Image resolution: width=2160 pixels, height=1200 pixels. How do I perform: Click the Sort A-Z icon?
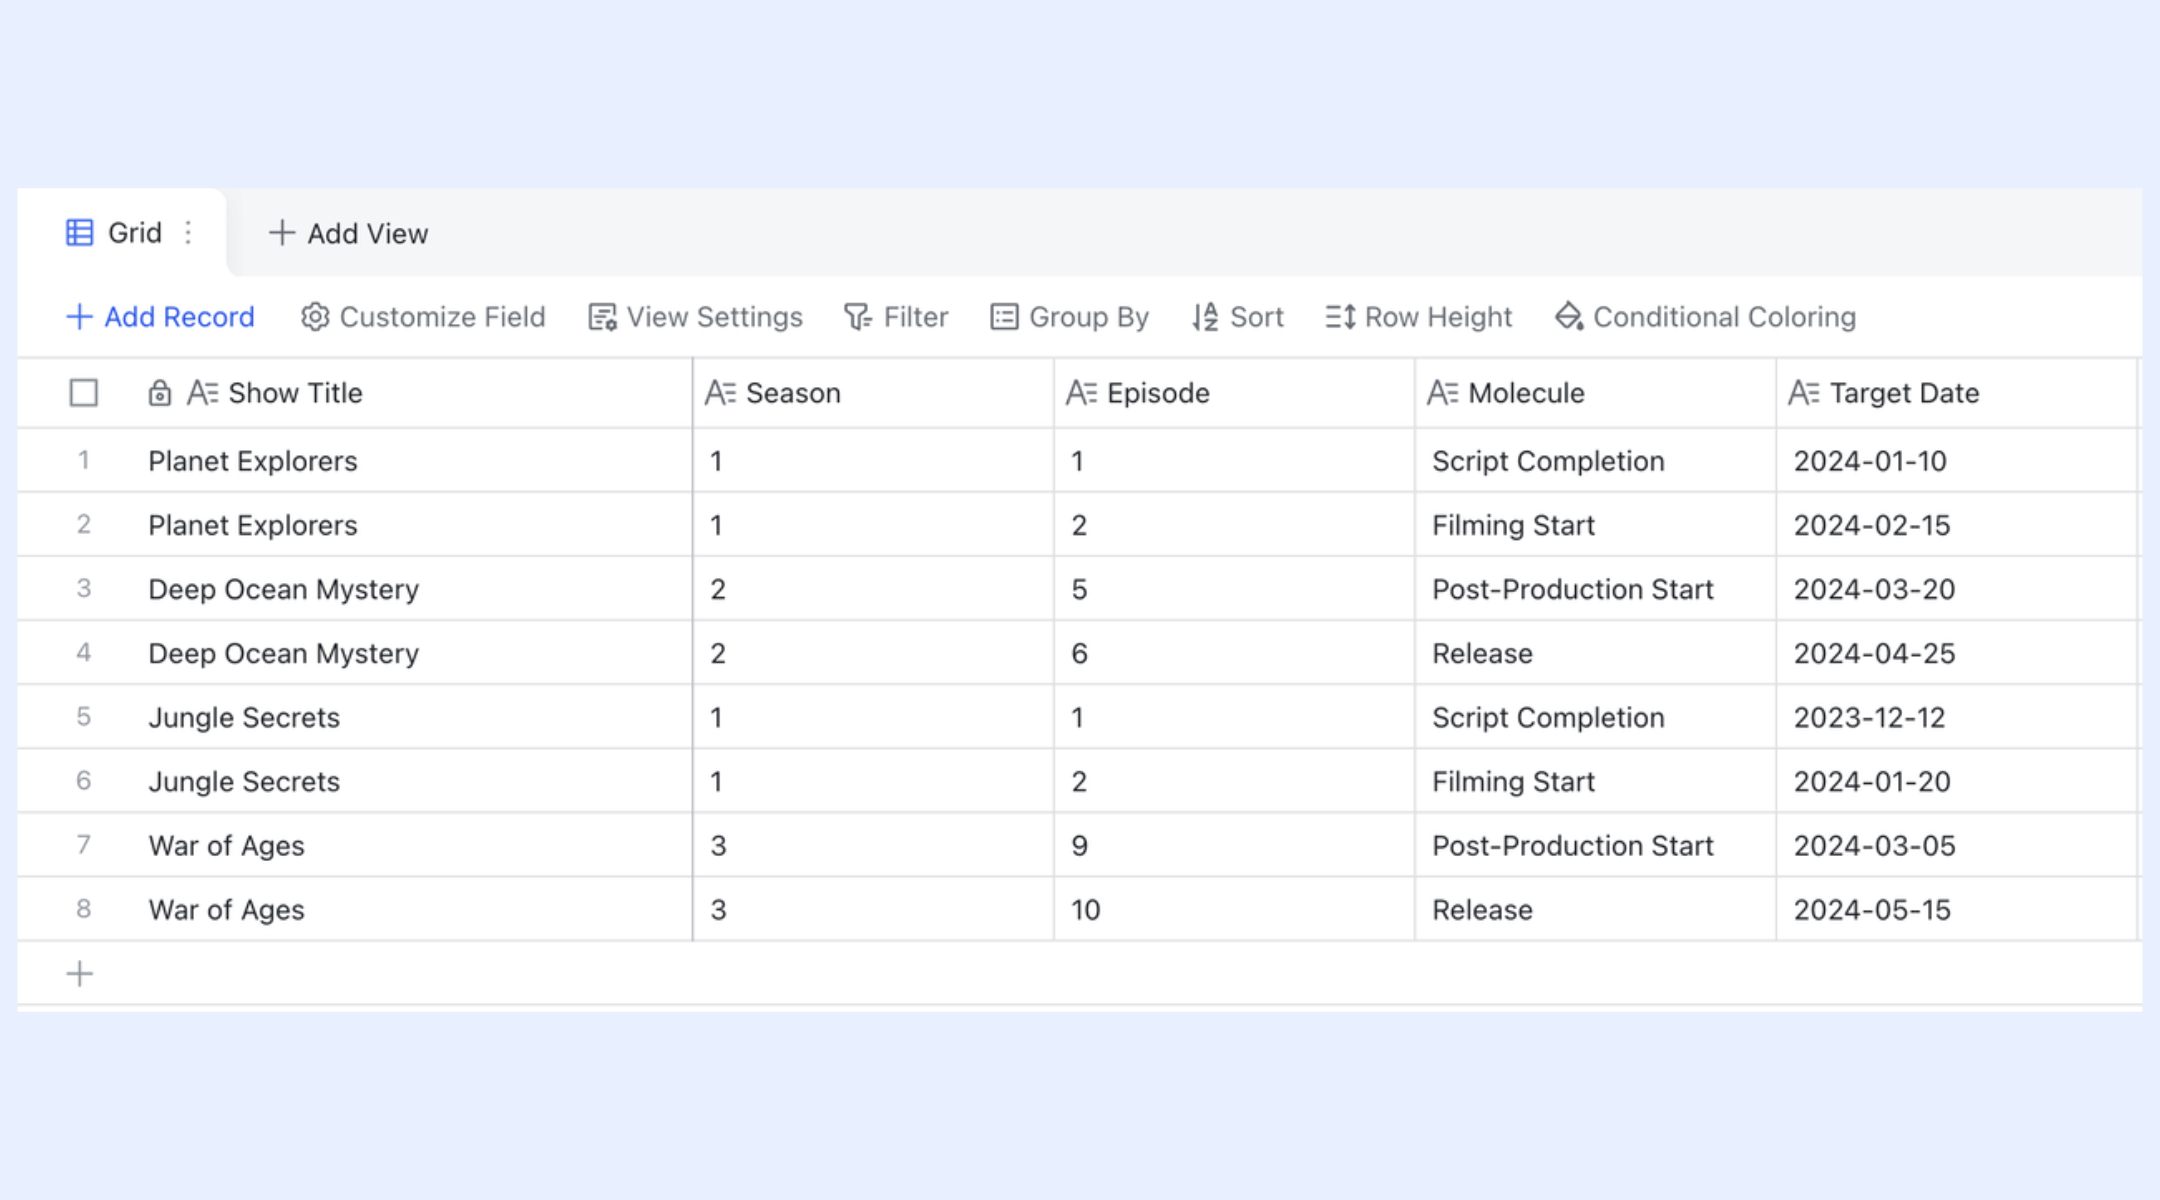click(1205, 317)
